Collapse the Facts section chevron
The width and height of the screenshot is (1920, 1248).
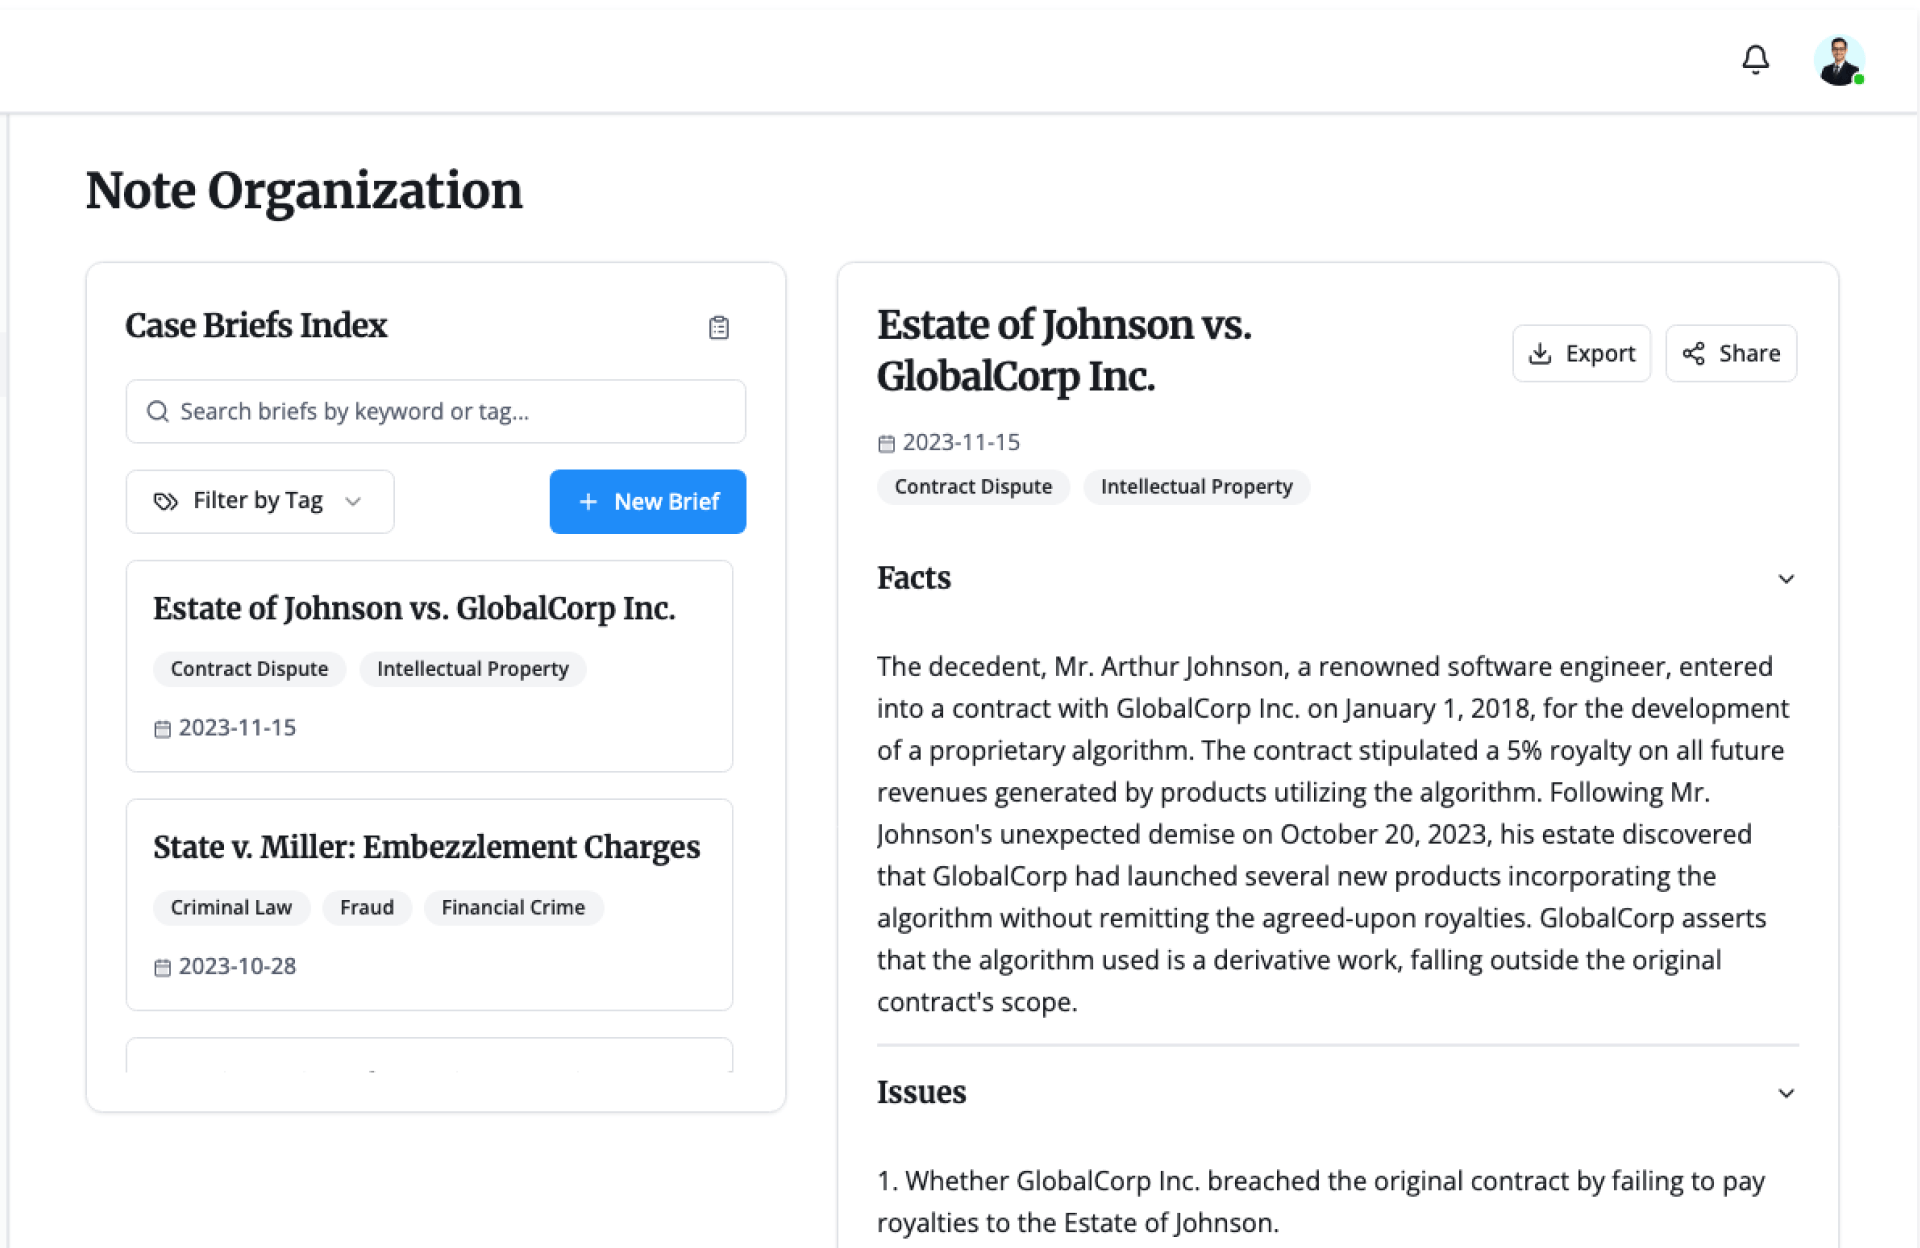(1786, 579)
